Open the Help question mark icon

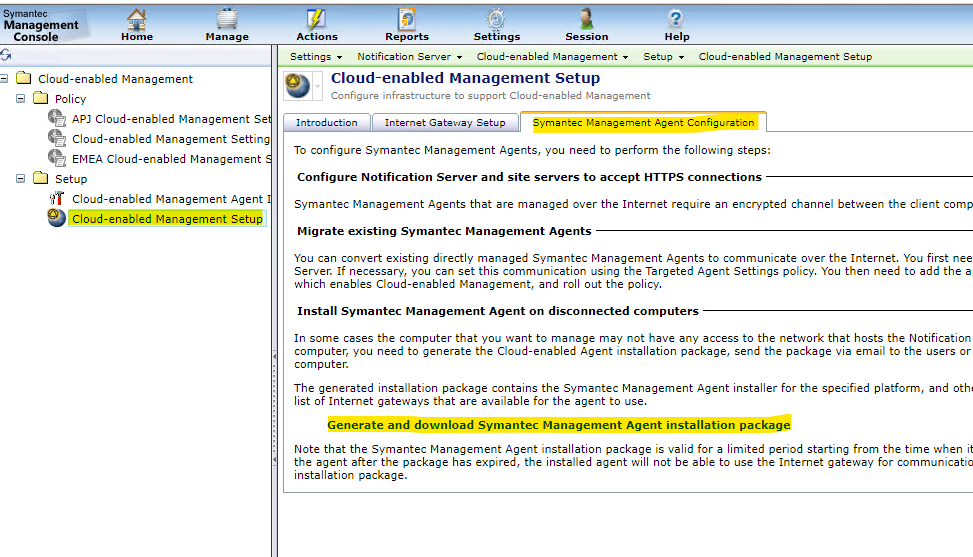[676, 20]
